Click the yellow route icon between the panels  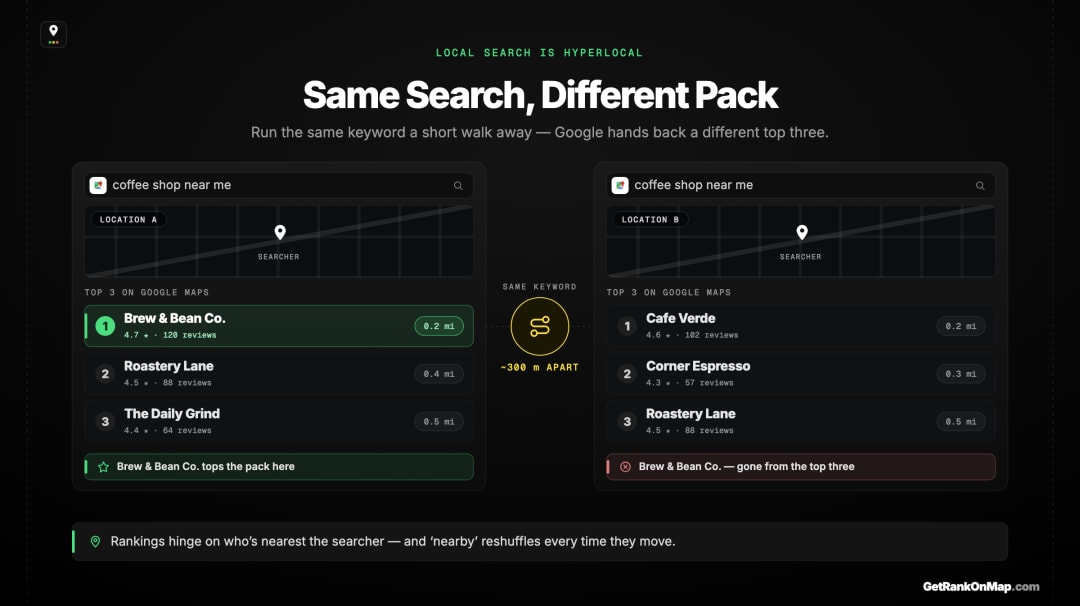[x=540, y=326]
